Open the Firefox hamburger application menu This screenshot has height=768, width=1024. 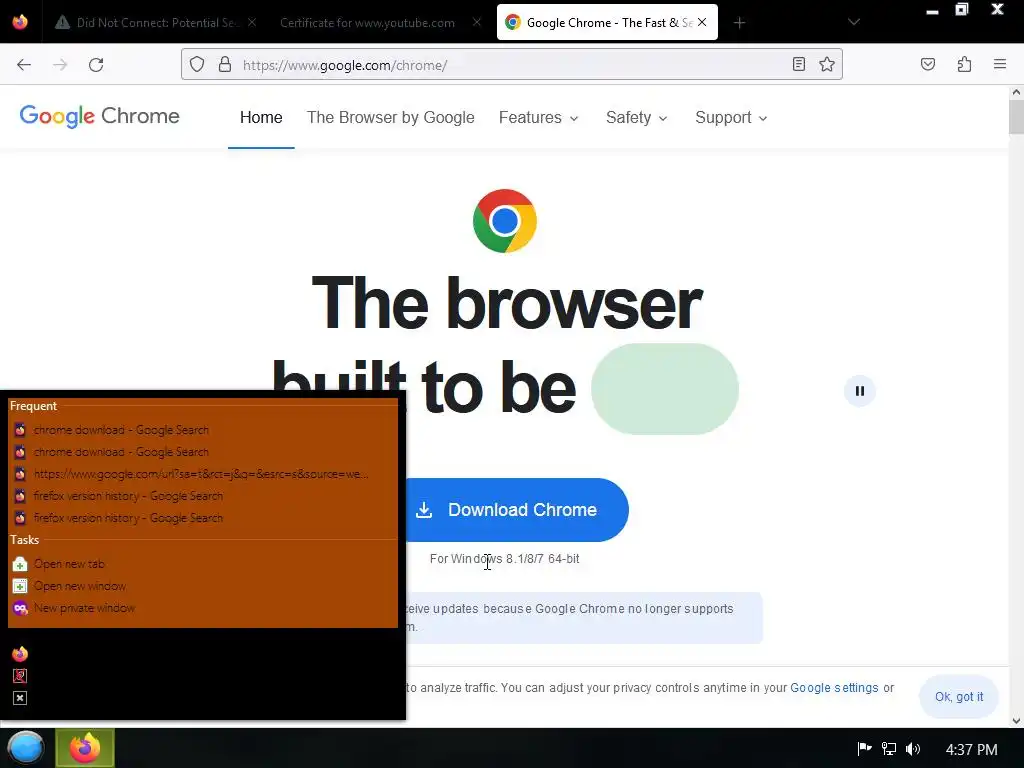coord(1000,64)
